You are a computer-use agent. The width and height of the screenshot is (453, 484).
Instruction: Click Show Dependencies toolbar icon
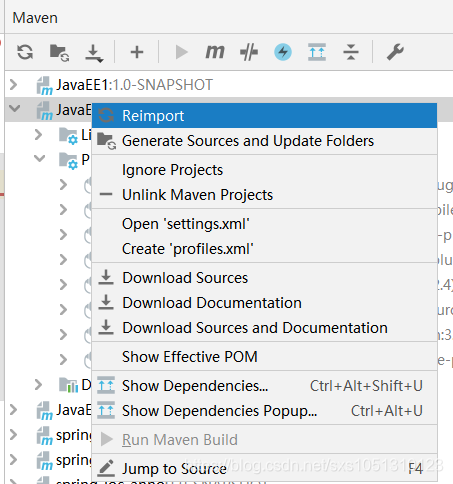pyautogui.click(x=317, y=52)
